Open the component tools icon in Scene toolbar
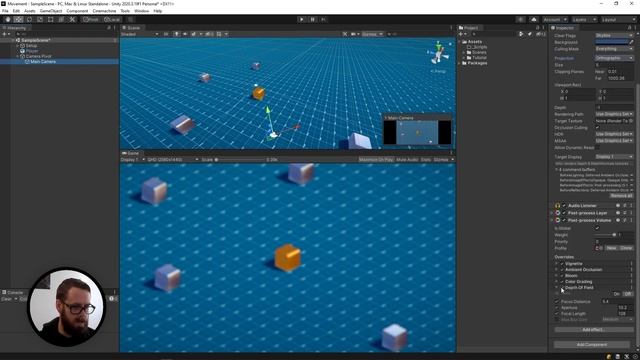This screenshot has height=360, width=640. click(345, 34)
